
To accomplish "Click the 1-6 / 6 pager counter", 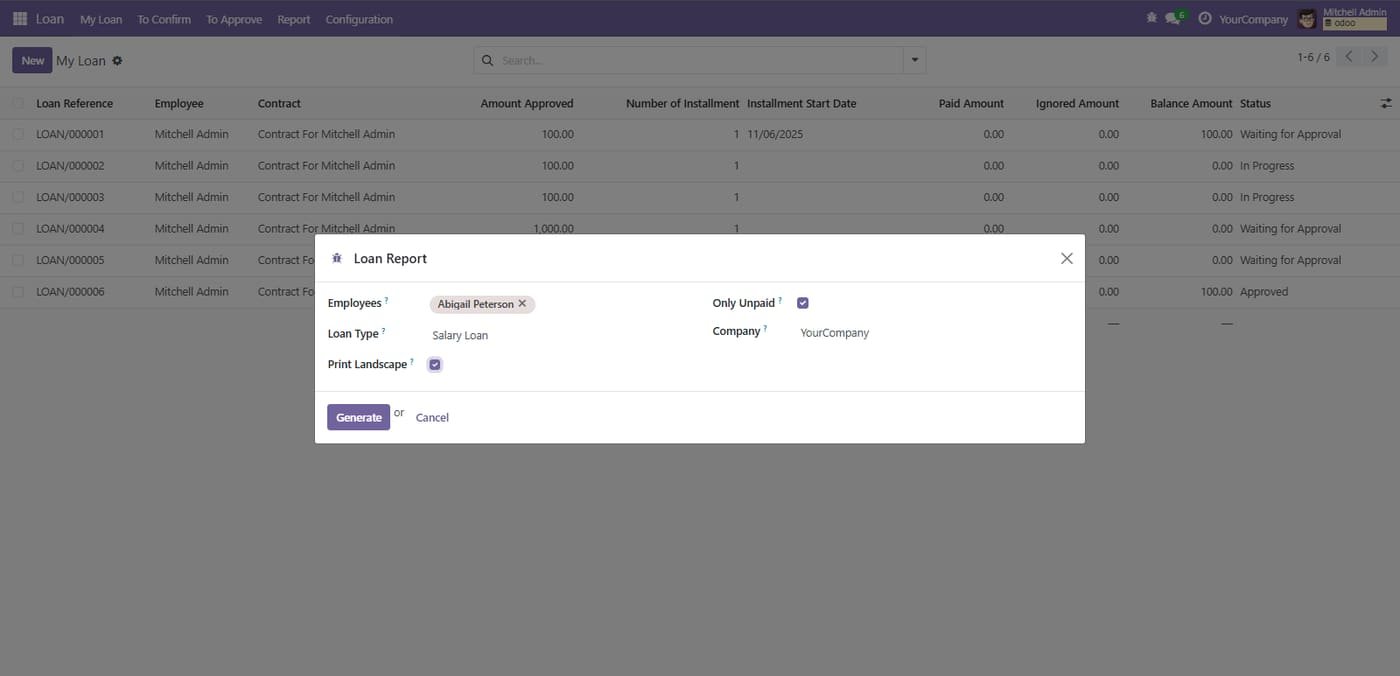I will [x=1313, y=57].
